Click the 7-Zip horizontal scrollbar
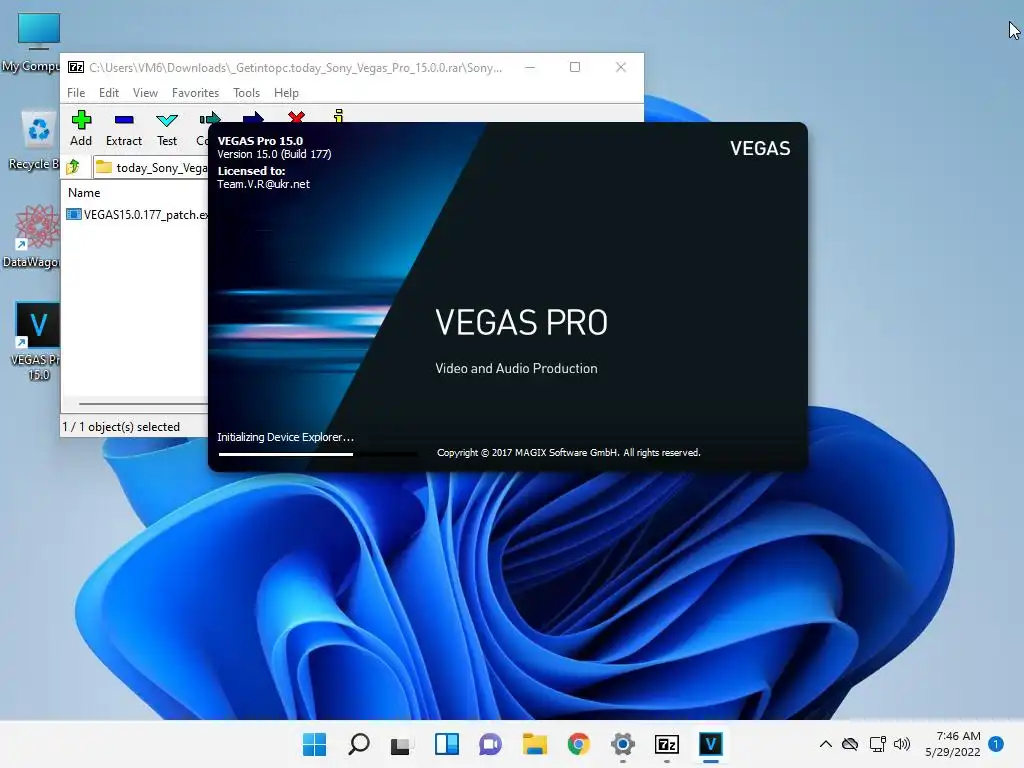1024x768 pixels. (x=142, y=404)
